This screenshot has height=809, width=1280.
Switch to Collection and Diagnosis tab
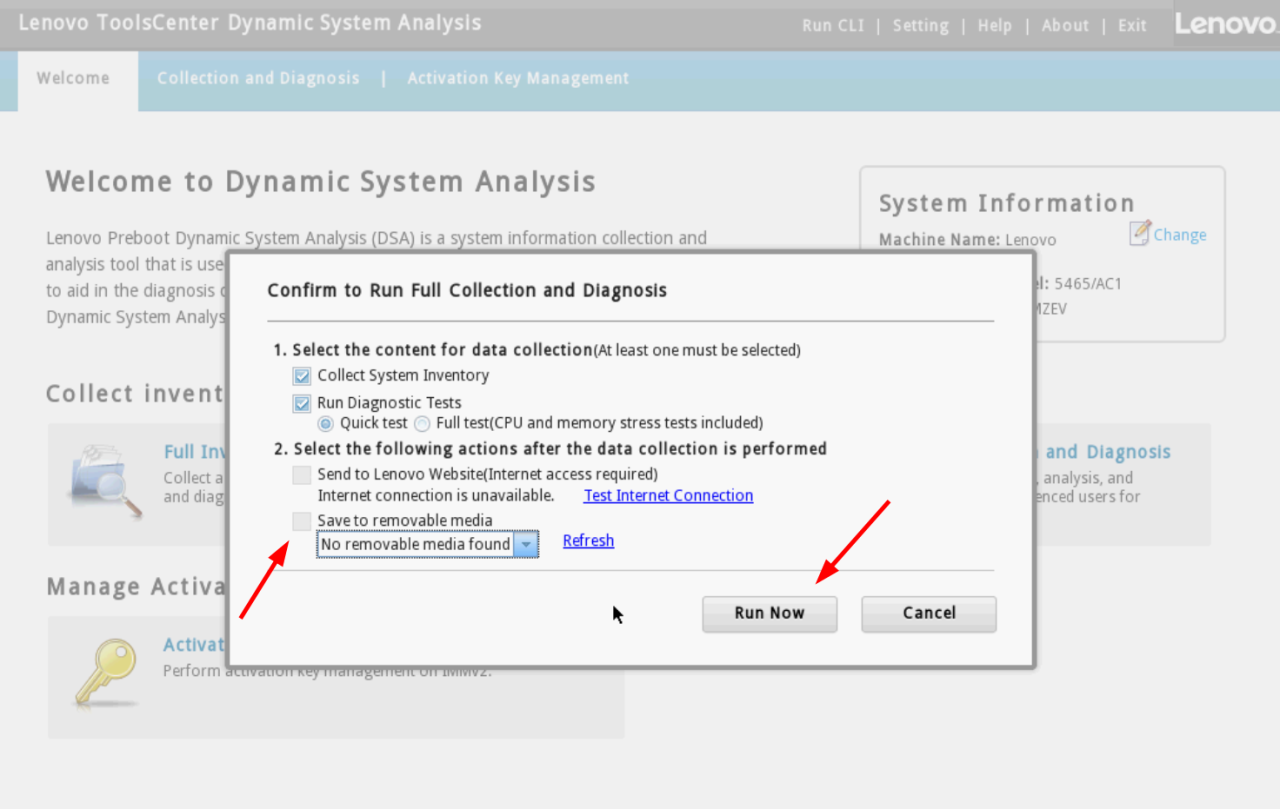[258, 78]
